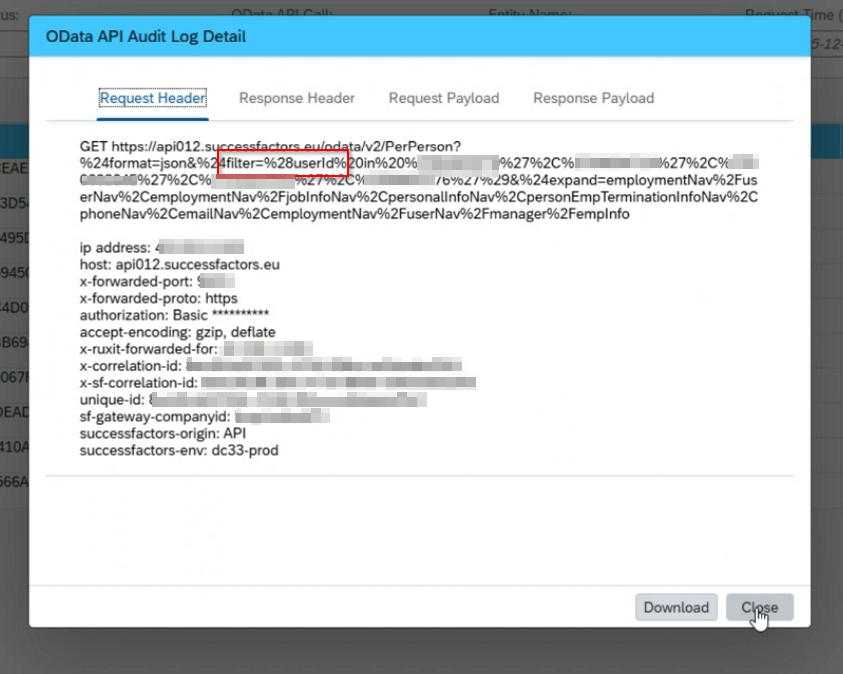
Task: Switch to the Request Header tab
Action: (x=153, y=98)
